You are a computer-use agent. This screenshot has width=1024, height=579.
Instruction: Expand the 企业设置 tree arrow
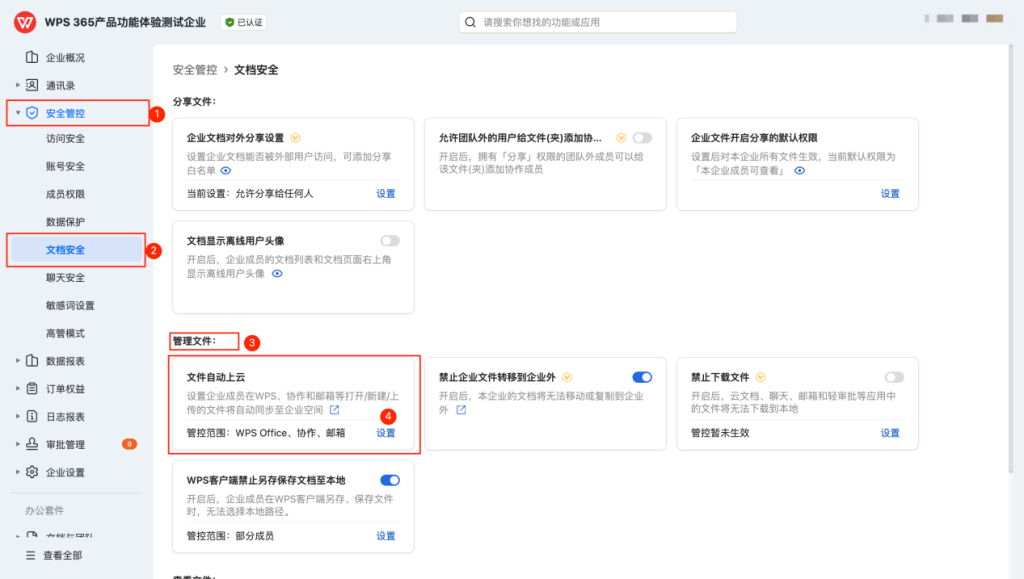coord(18,472)
